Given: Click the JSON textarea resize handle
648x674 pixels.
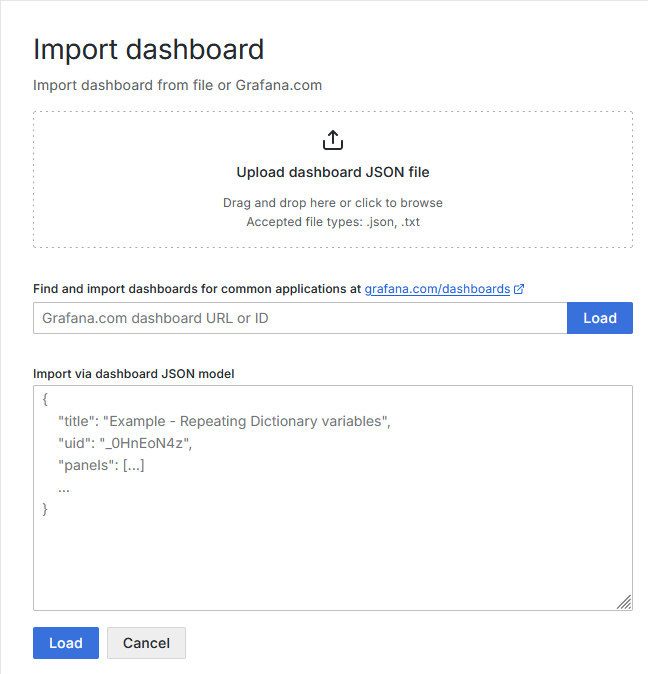Looking at the screenshot, I should click(624, 601).
